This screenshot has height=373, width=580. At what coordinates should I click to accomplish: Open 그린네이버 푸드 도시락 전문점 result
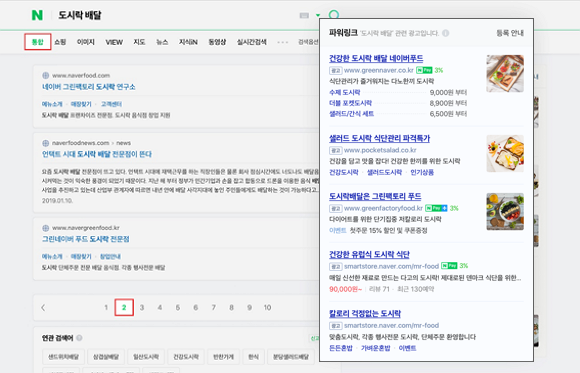click(x=85, y=239)
